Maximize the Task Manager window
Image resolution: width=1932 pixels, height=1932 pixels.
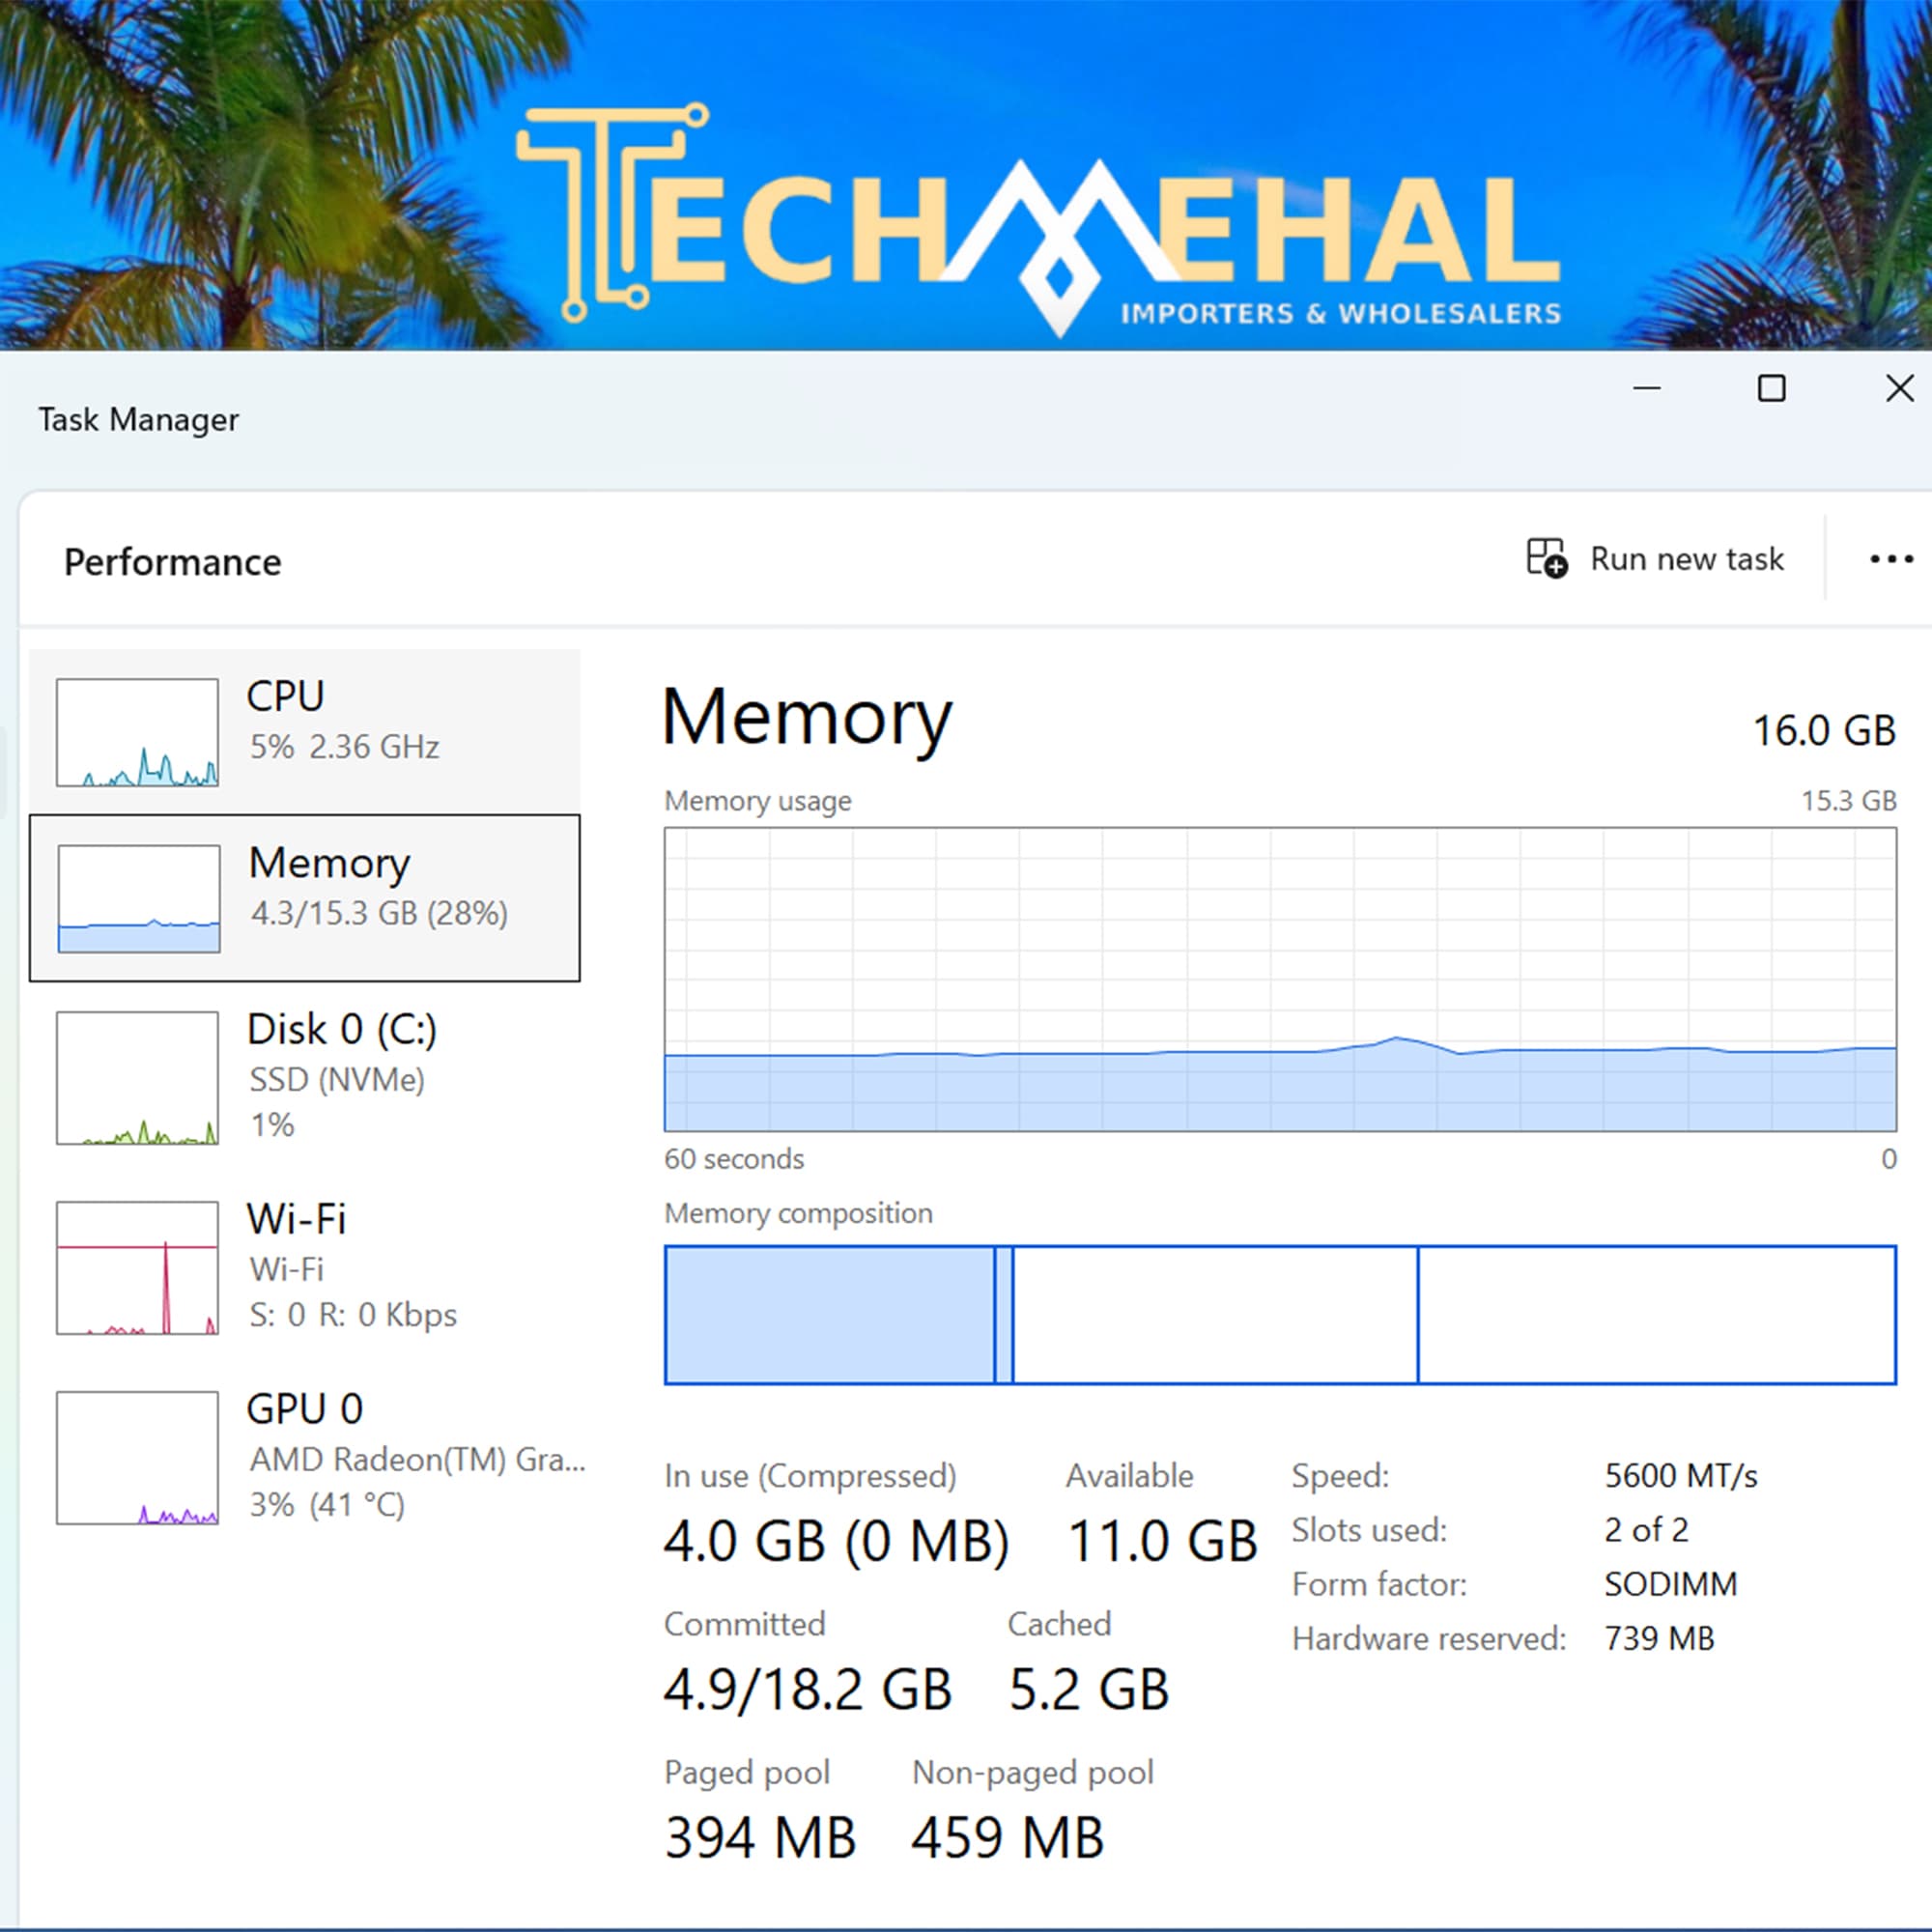tap(1771, 388)
